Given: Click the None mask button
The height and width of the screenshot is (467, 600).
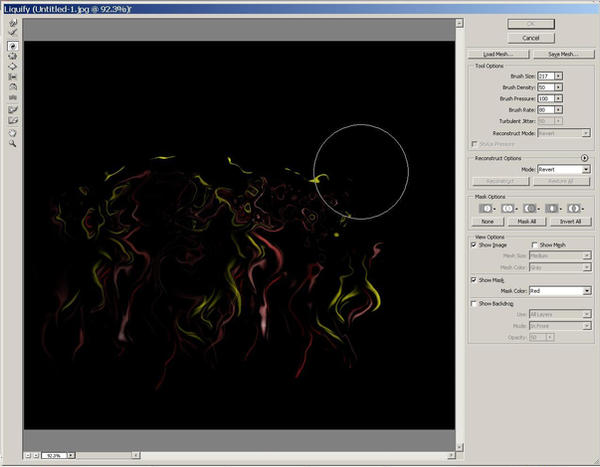Looking at the screenshot, I should pos(488,222).
